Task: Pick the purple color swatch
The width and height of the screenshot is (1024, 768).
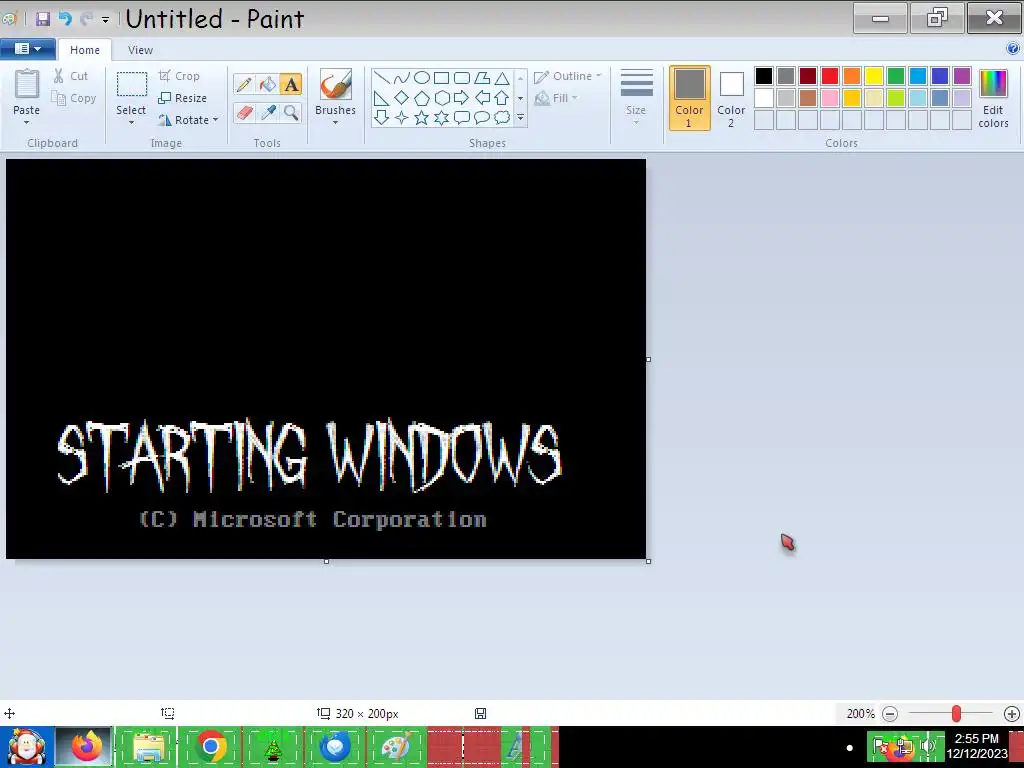Action: pyautogui.click(x=962, y=76)
